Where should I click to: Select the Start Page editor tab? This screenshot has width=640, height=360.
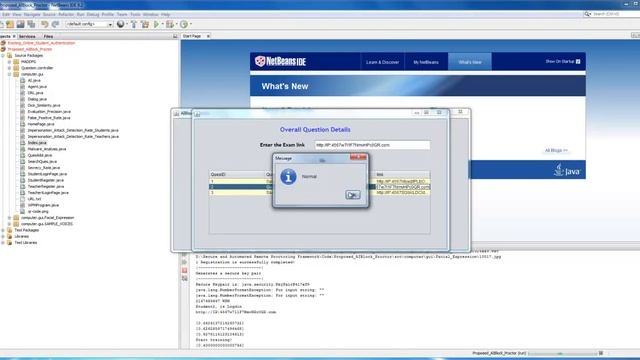192,36
